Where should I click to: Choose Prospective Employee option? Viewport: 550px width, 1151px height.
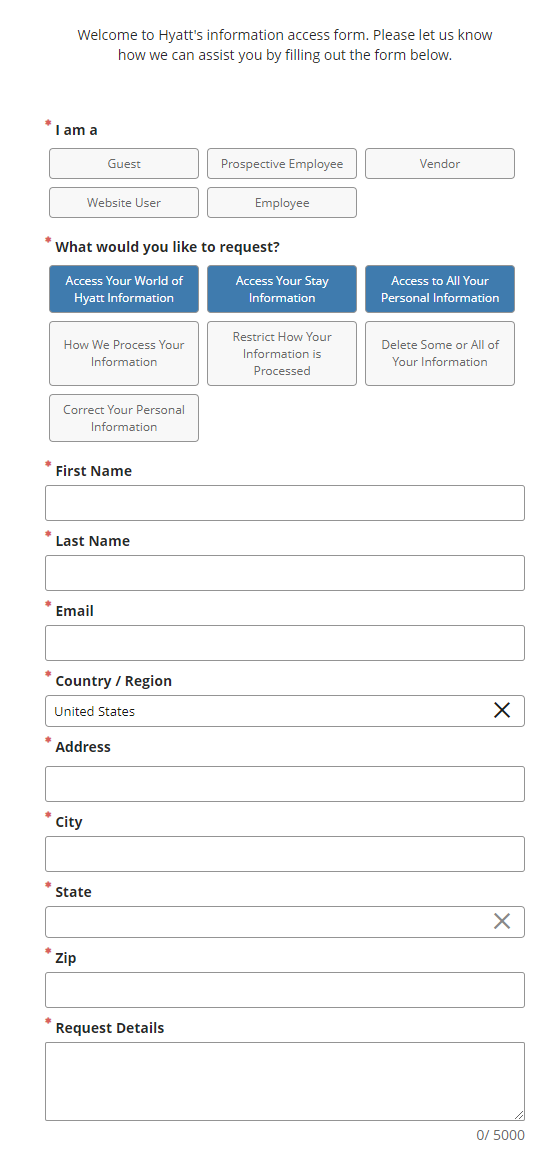coord(282,164)
